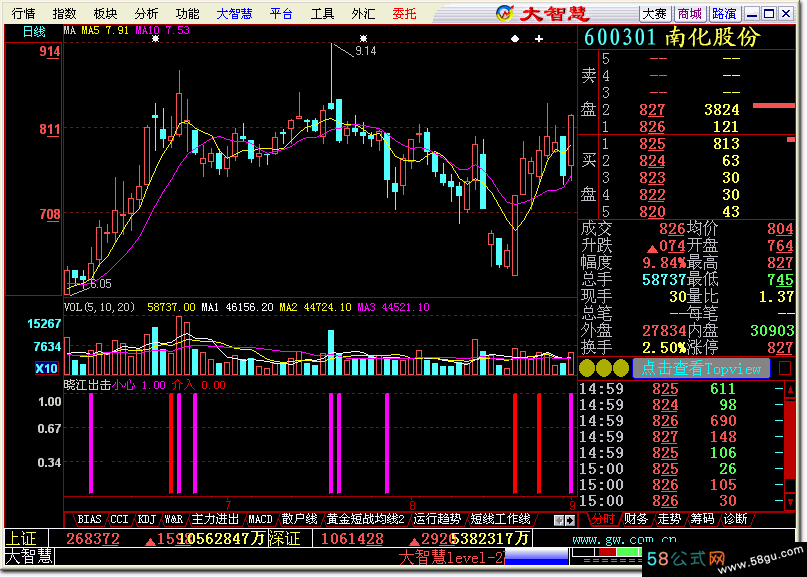807x577 pixels.
Task: Open the 分析 menu
Action: pos(147,13)
